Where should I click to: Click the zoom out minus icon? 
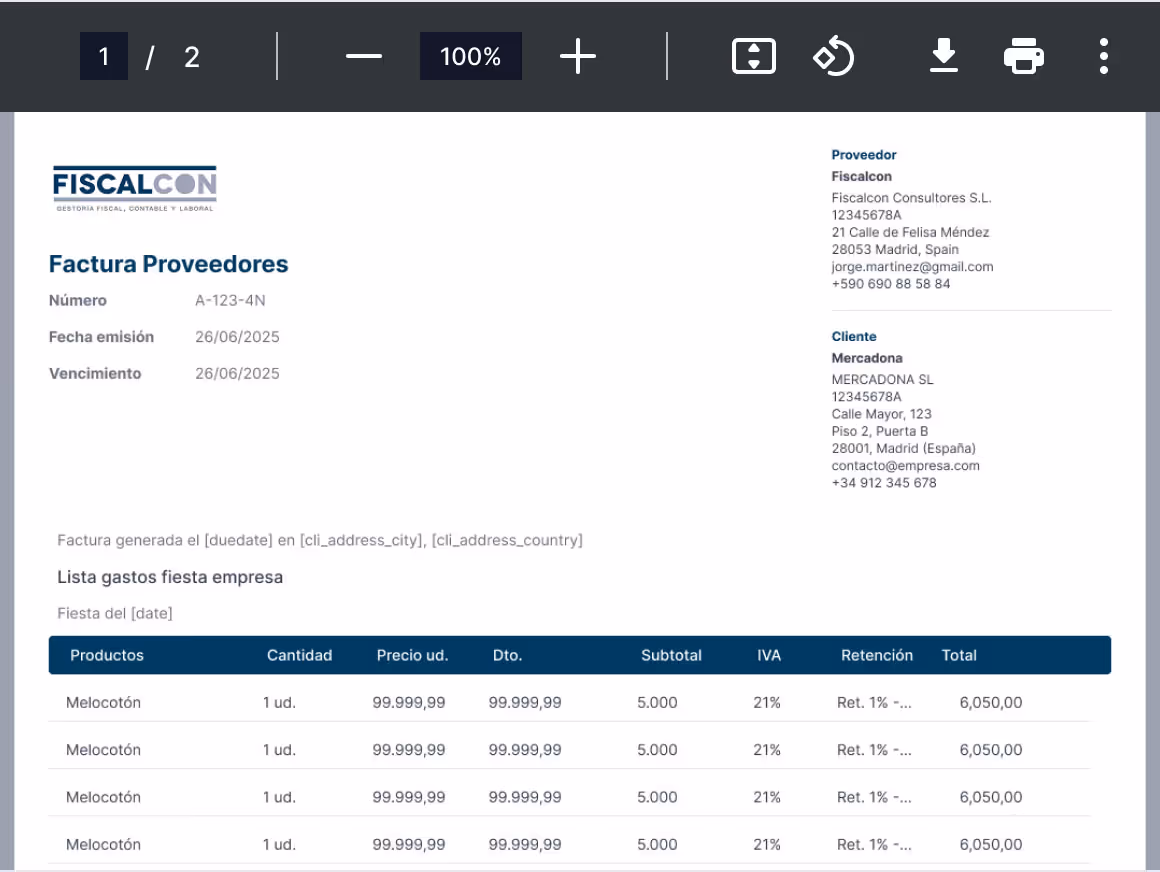363,56
